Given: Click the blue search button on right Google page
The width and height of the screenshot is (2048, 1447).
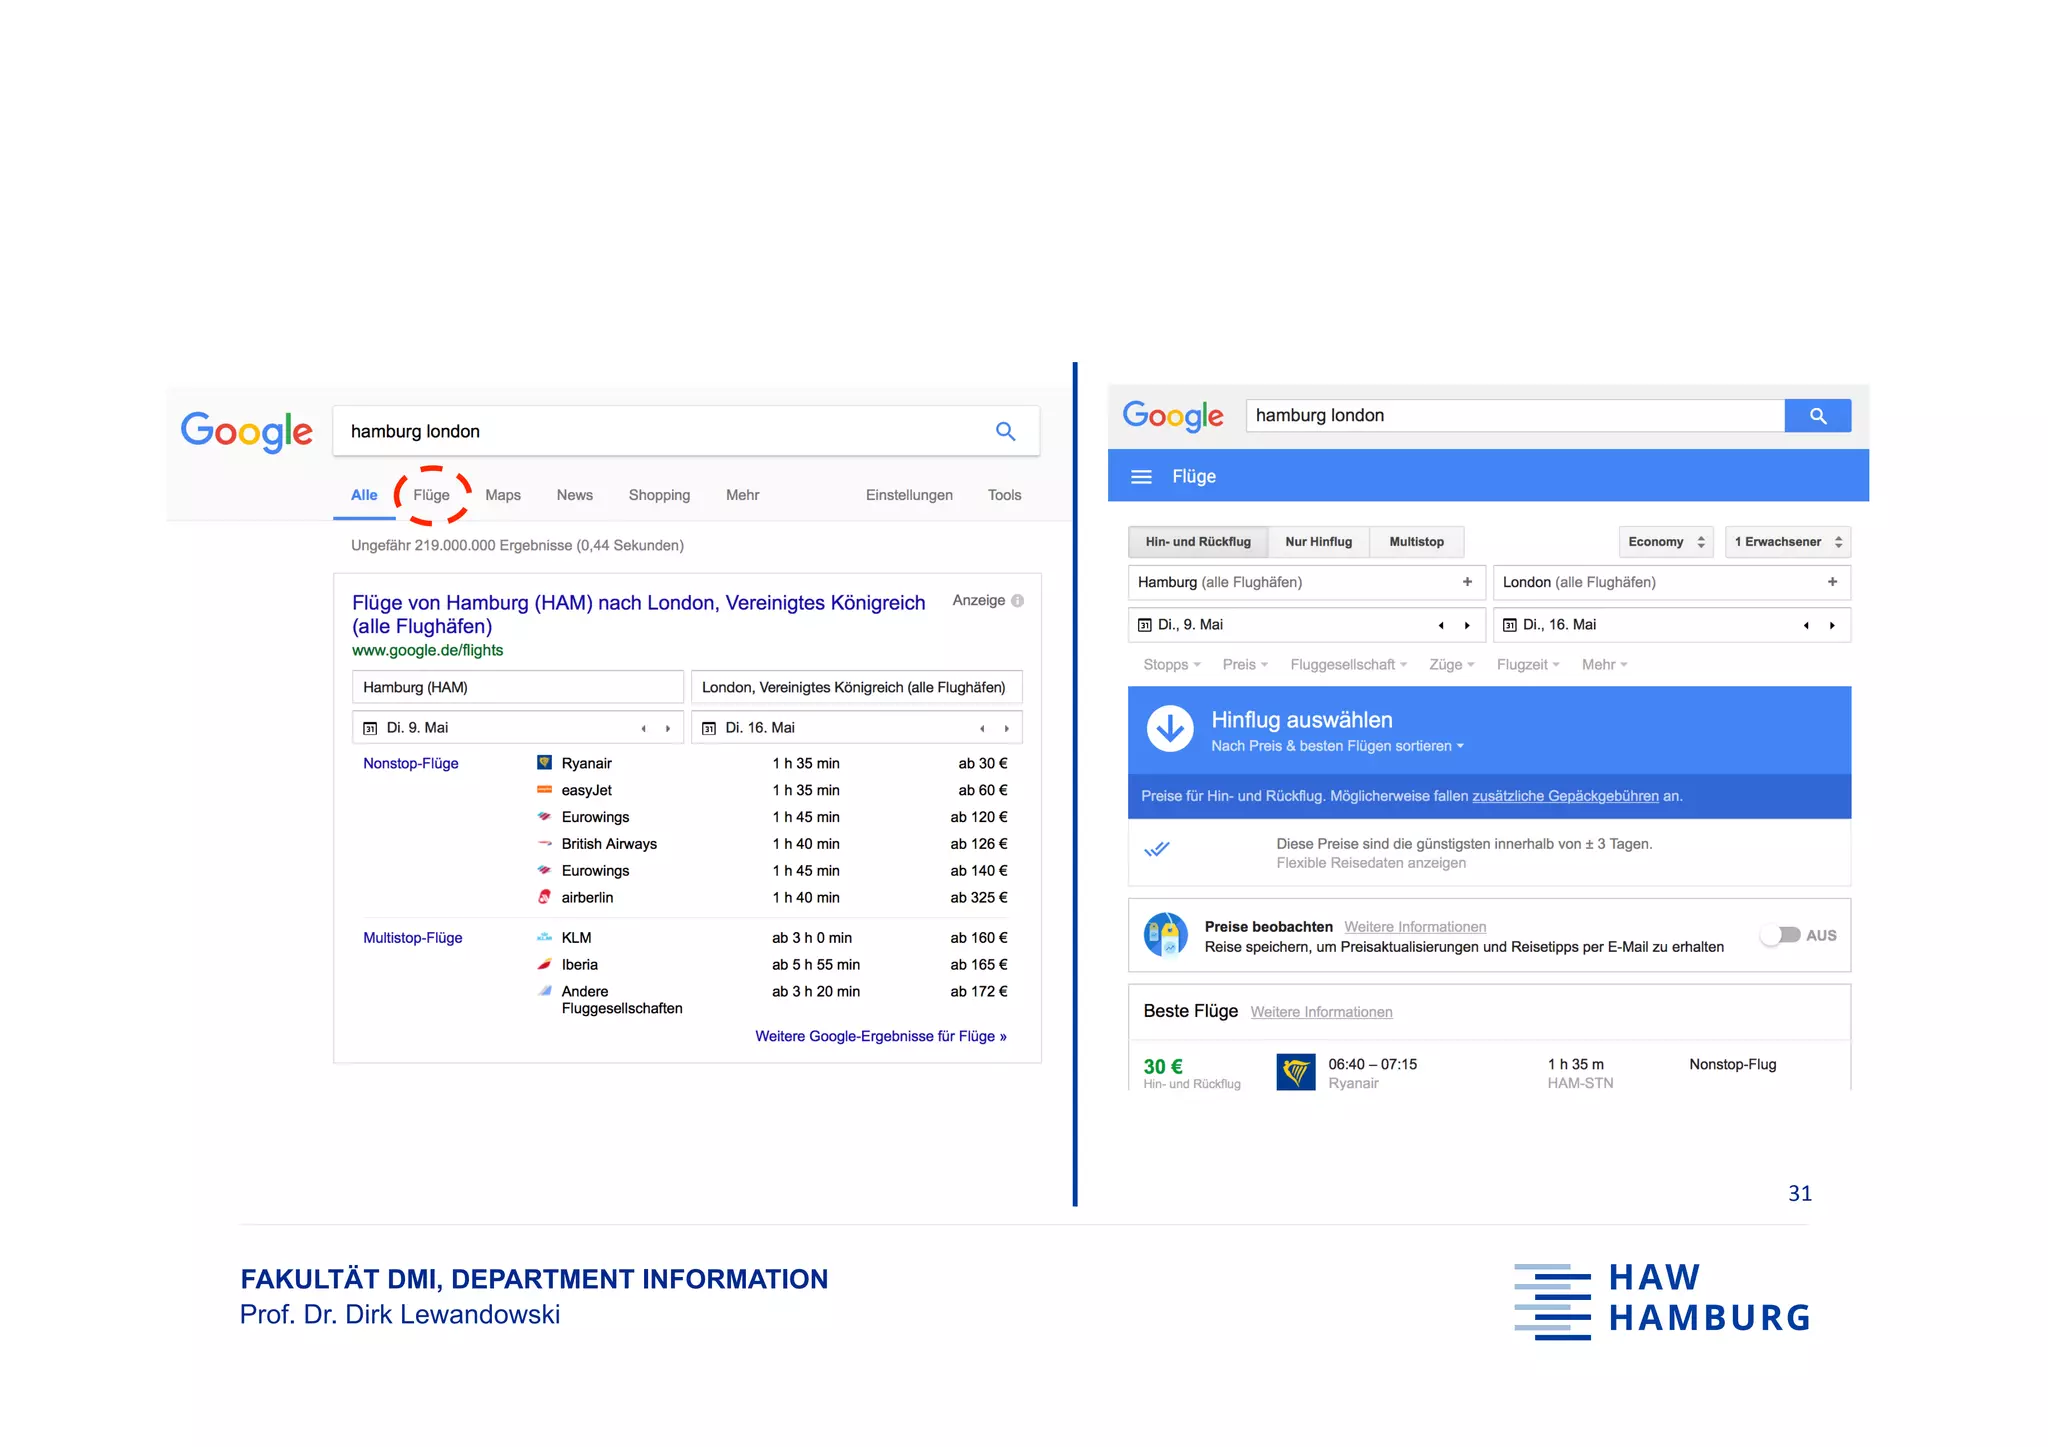Looking at the screenshot, I should point(1816,416).
